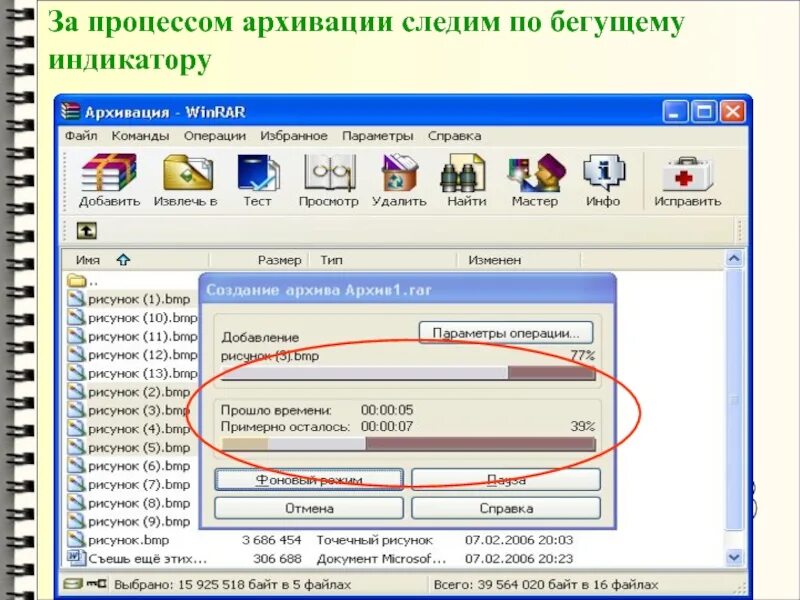Sort by Изменен column header
Viewport: 800px width, 600px height.
tap(519, 260)
